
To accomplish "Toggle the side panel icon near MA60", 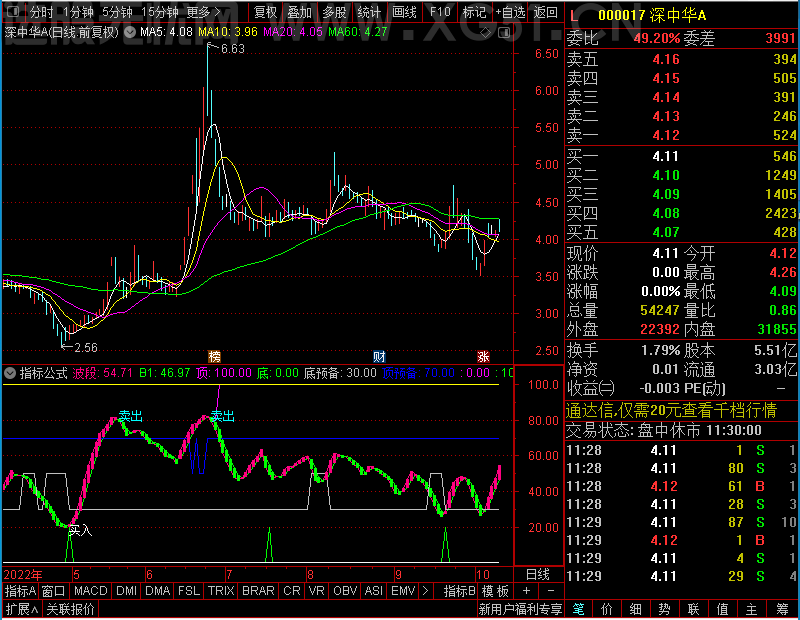I will (504, 33).
